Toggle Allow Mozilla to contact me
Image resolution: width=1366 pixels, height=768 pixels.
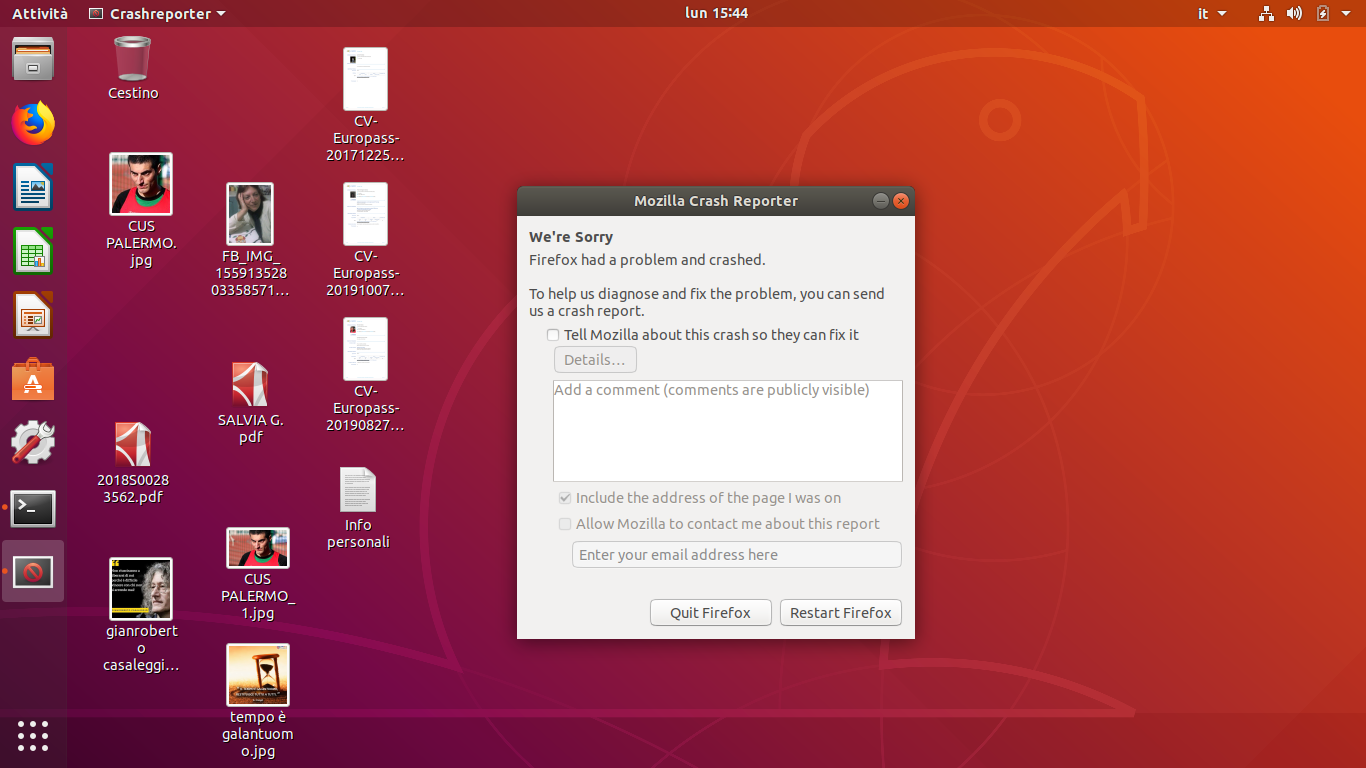click(565, 524)
